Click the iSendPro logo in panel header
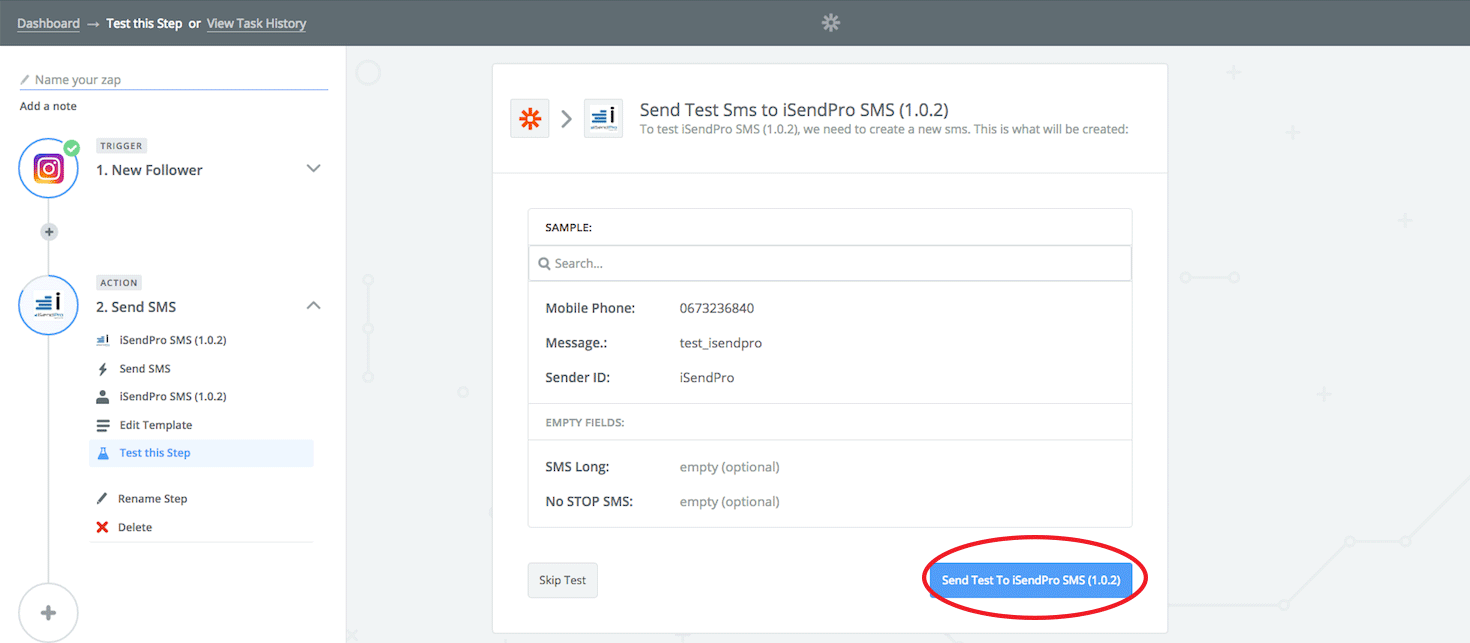The height and width of the screenshot is (643, 1470). click(603, 118)
